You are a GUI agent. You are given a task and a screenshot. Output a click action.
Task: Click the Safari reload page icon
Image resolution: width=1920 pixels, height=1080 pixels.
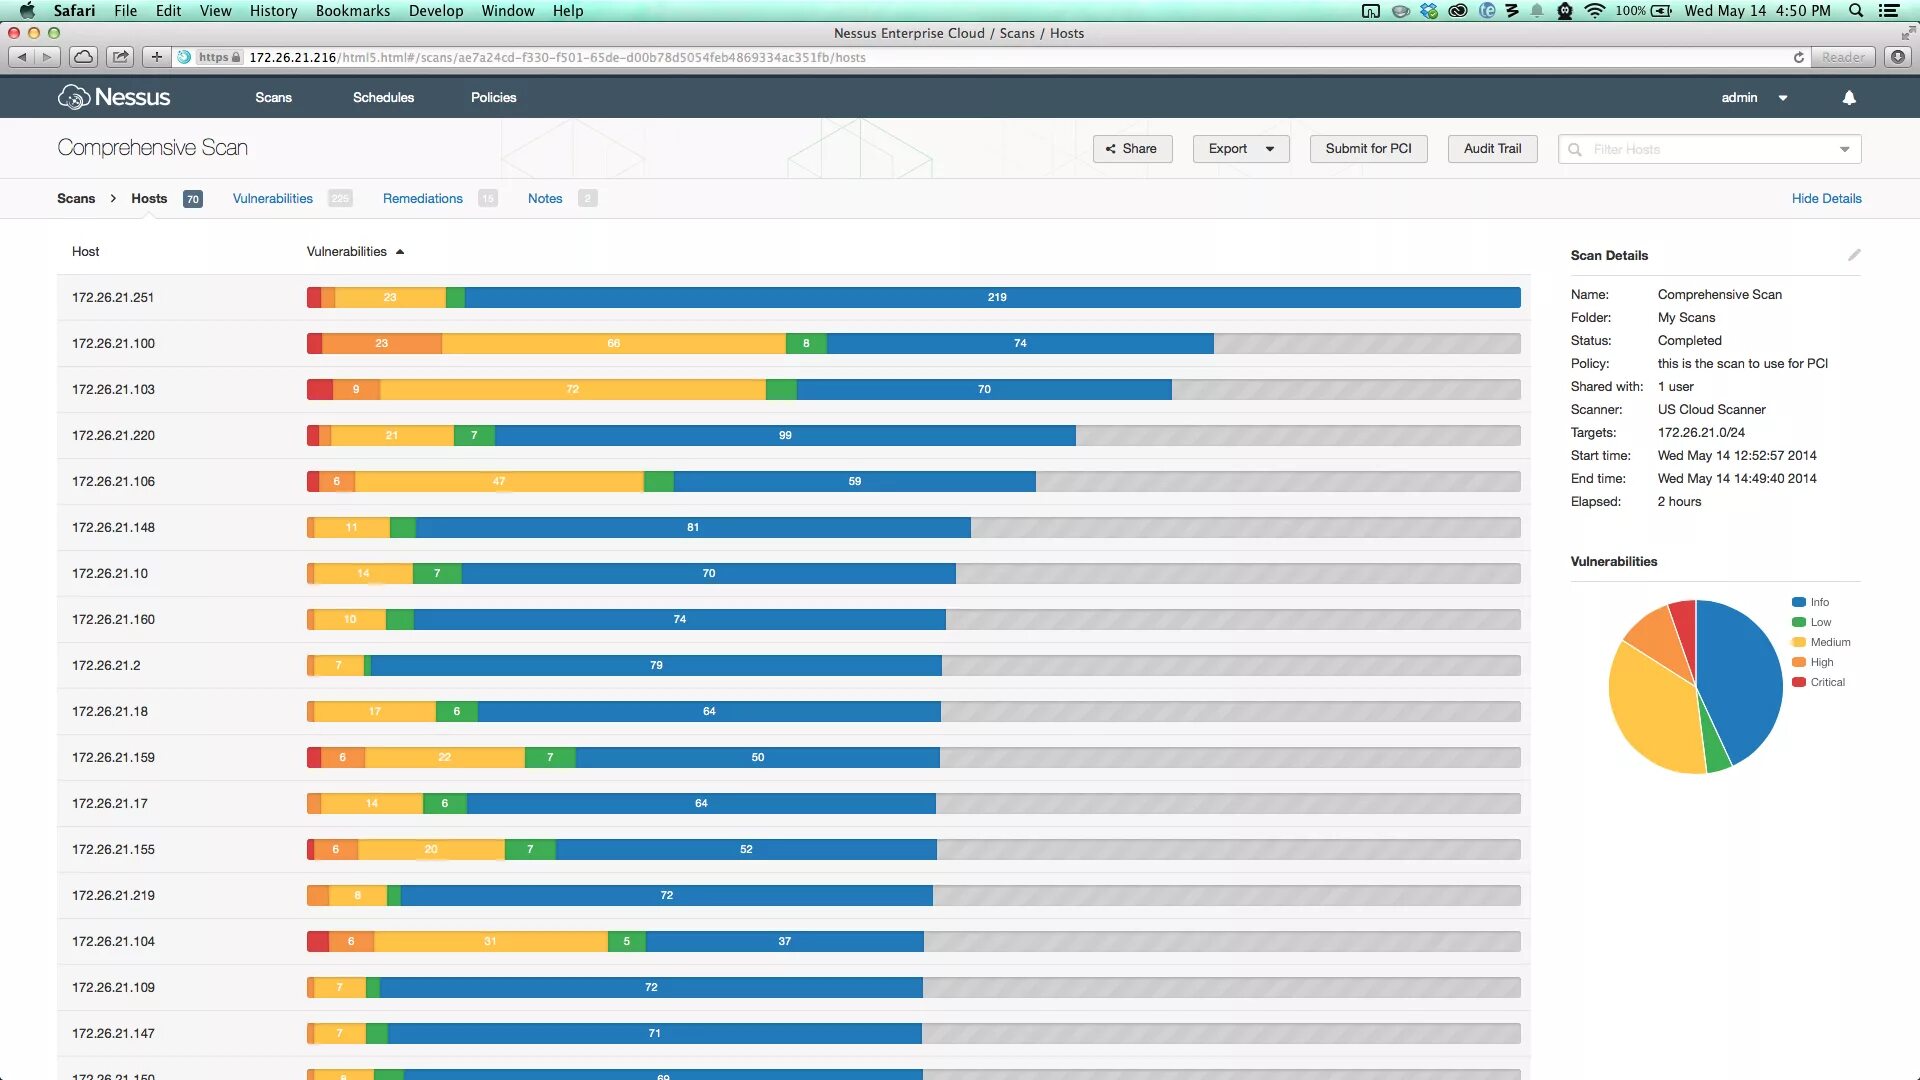(x=1799, y=57)
